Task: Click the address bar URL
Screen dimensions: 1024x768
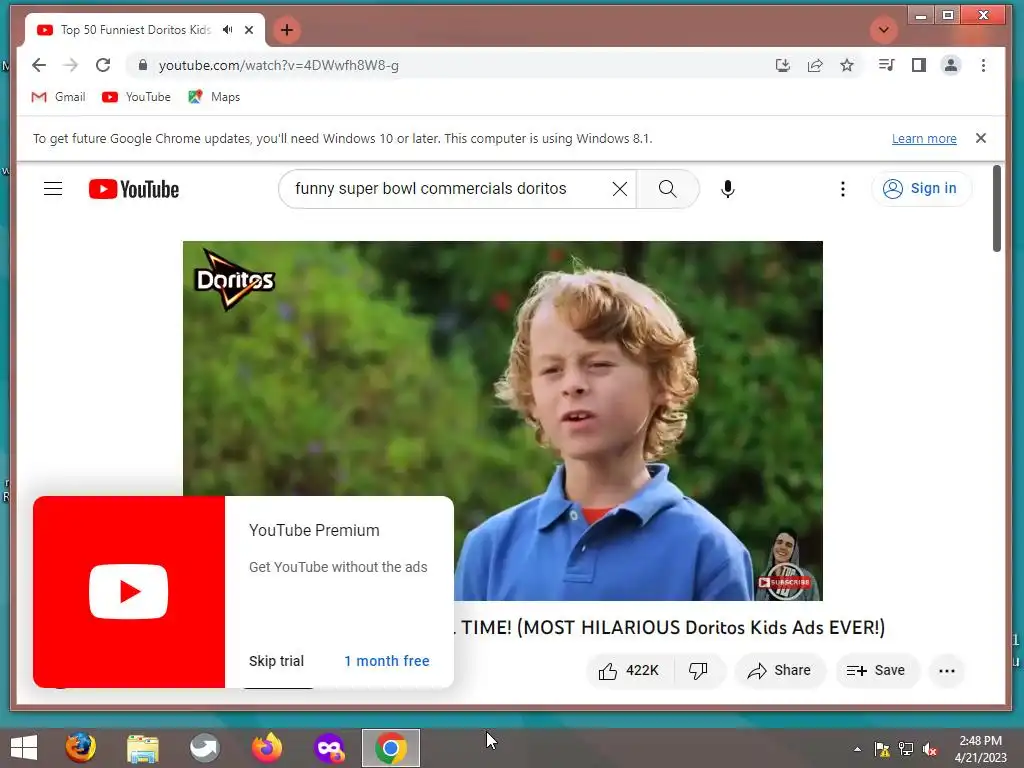Action: (x=279, y=65)
